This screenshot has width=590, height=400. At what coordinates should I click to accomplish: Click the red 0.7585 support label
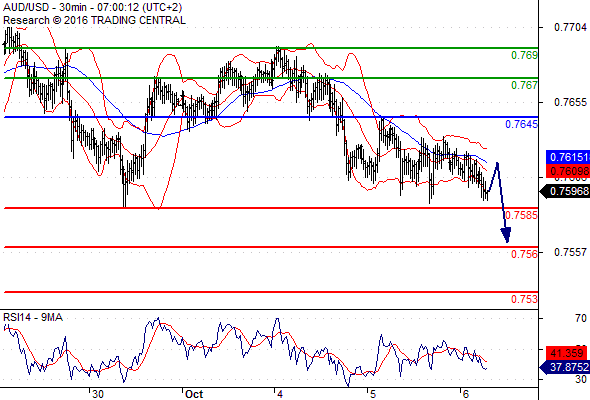coord(521,215)
